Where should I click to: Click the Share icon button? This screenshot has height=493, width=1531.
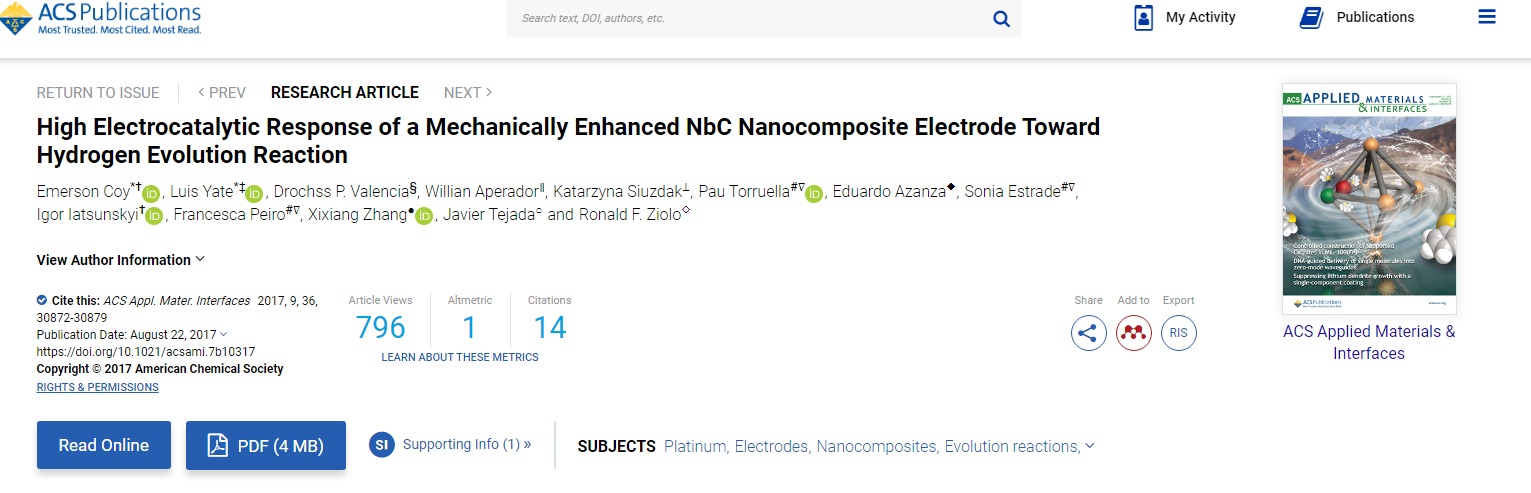(1089, 333)
